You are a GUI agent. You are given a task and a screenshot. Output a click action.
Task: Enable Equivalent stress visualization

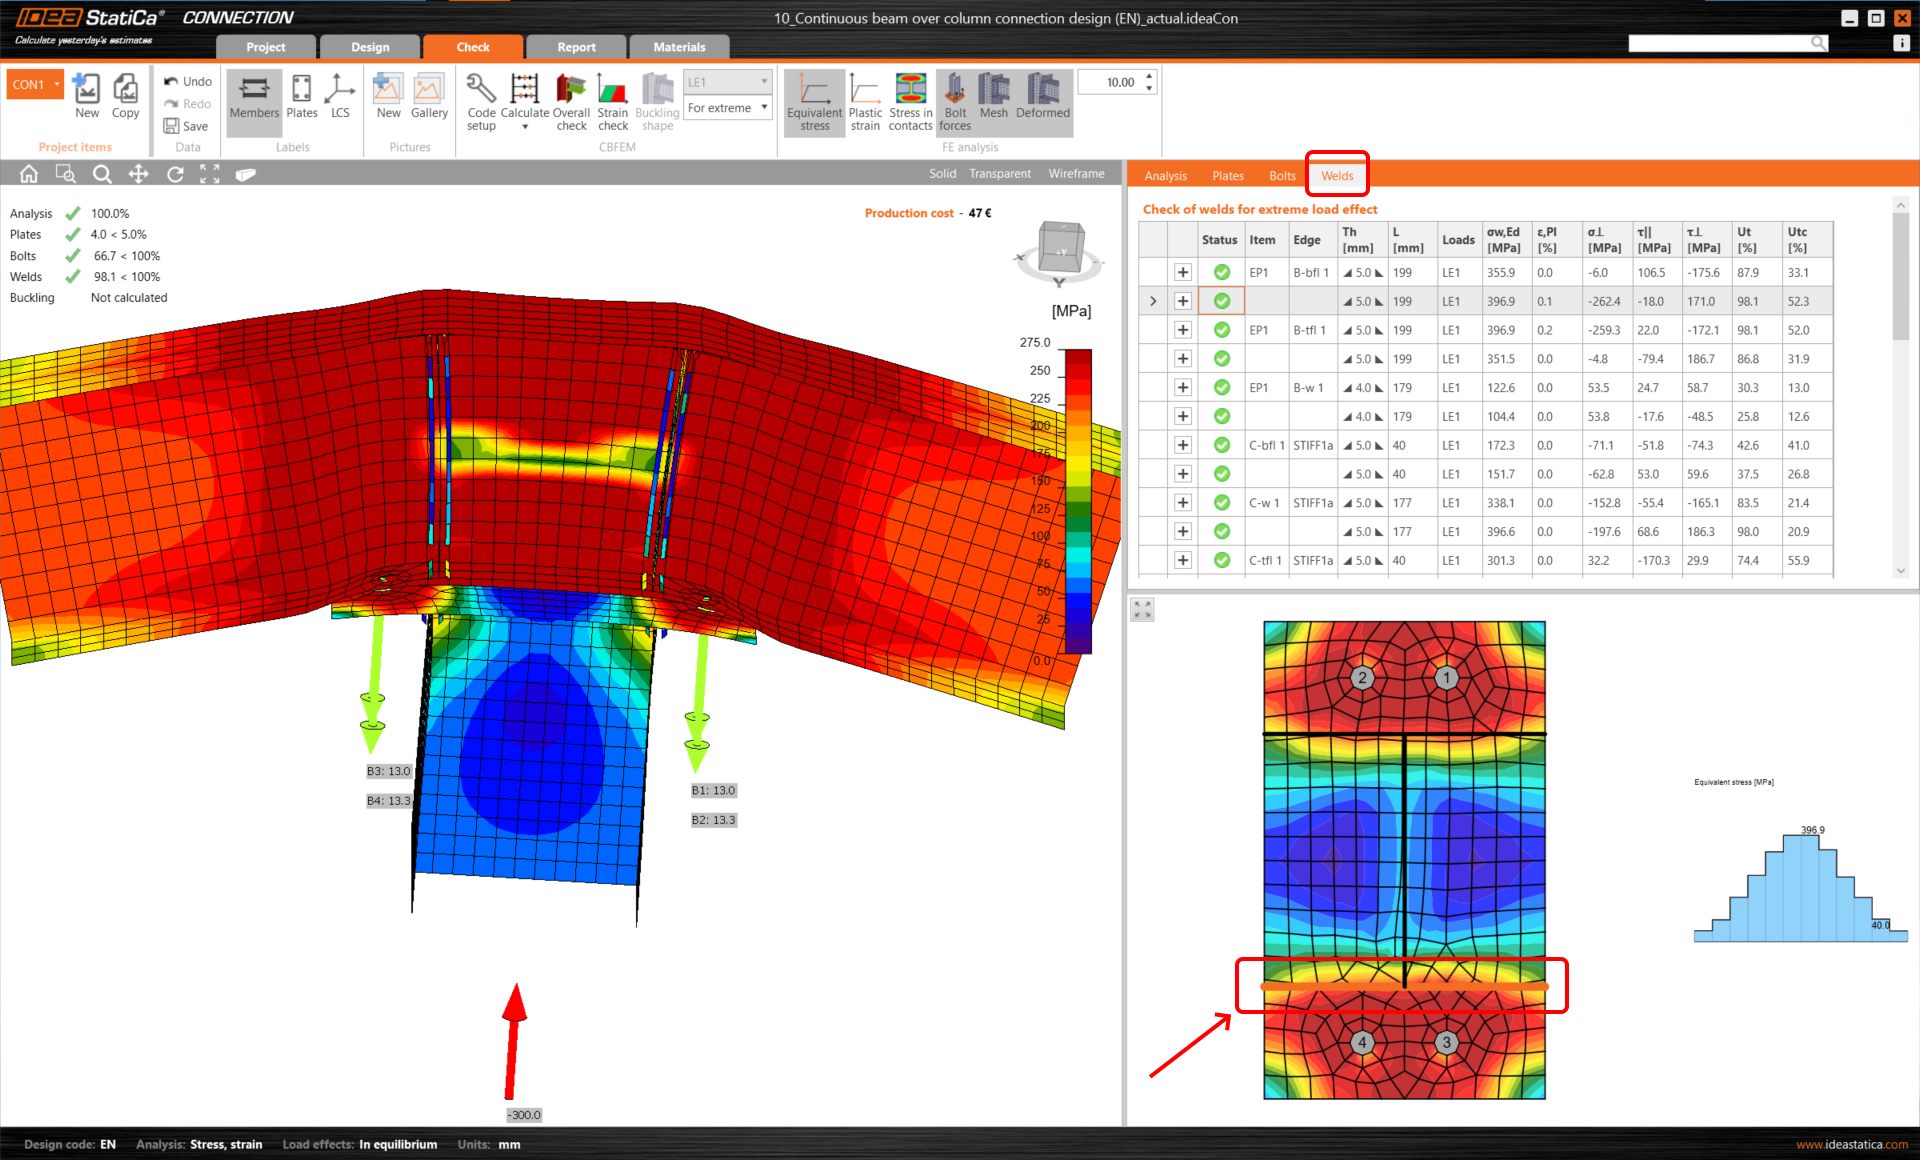coord(814,101)
